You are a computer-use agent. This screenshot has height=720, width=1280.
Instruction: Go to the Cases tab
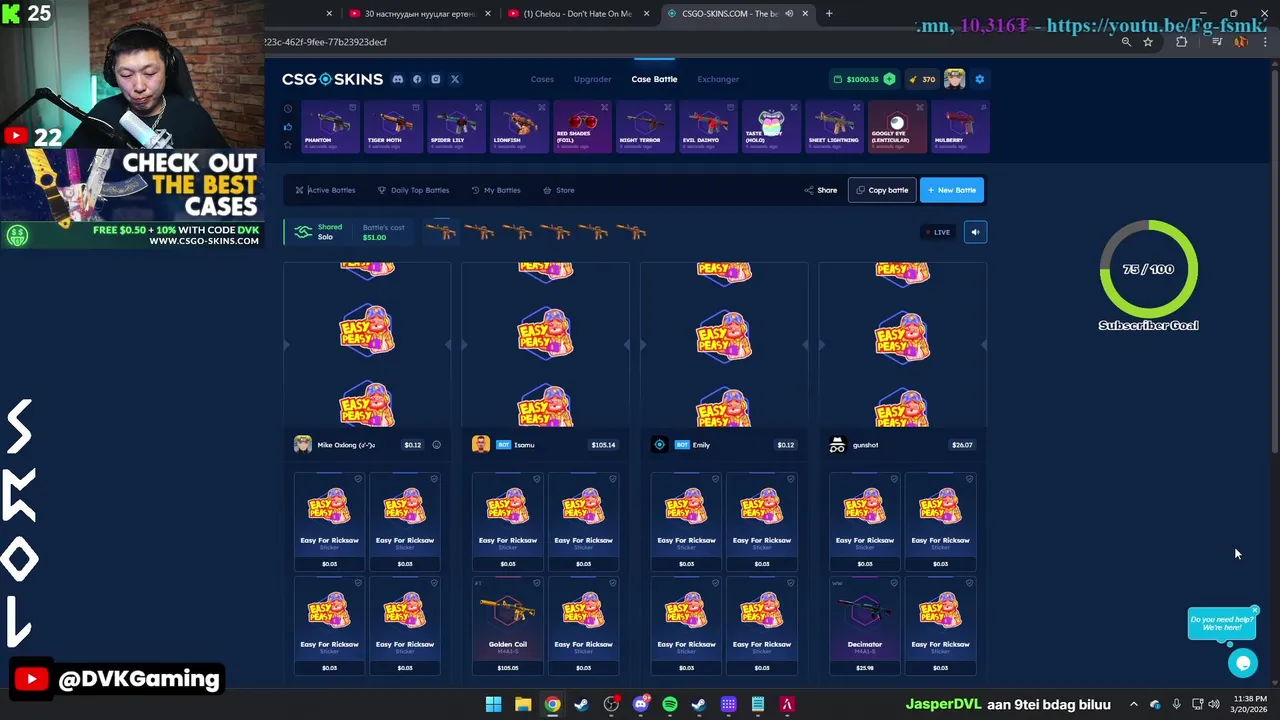tap(542, 79)
